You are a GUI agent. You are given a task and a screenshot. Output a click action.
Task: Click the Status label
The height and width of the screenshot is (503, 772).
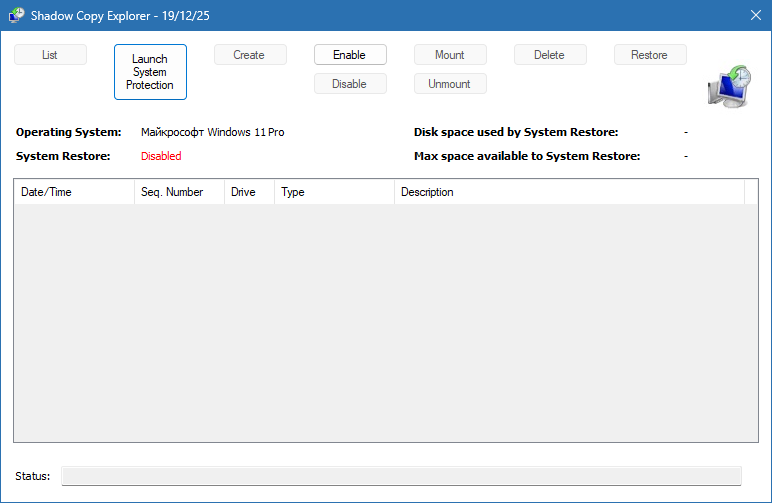(x=32, y=476)
